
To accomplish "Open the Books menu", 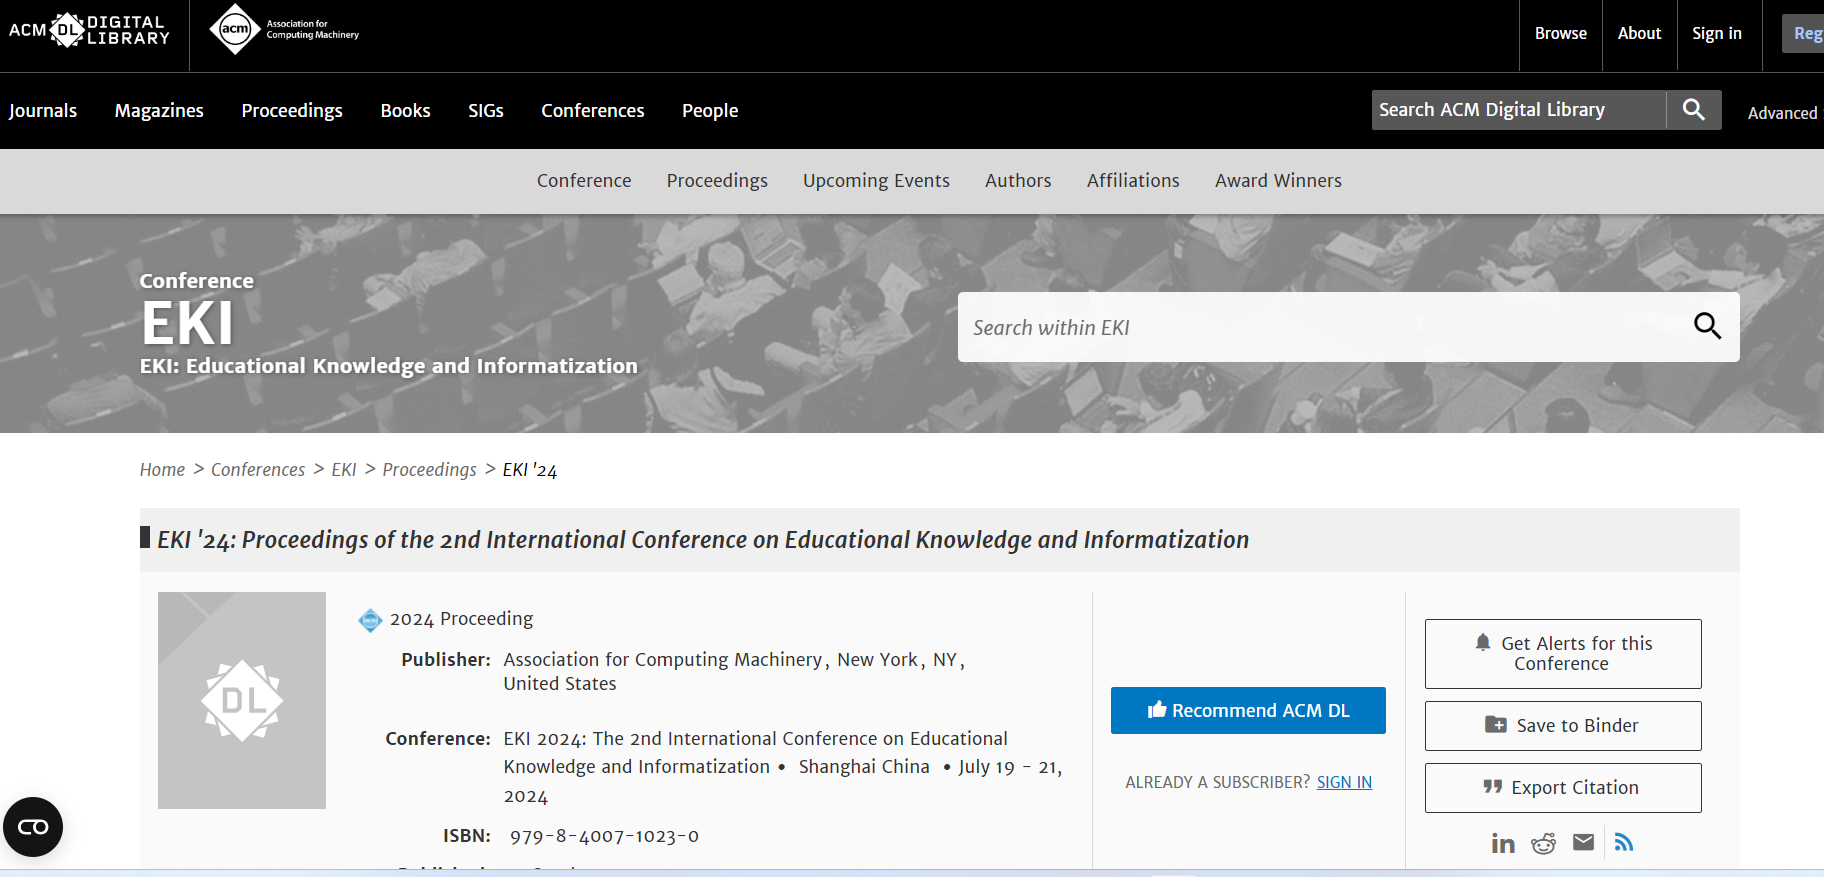I will tap(405, 110).
